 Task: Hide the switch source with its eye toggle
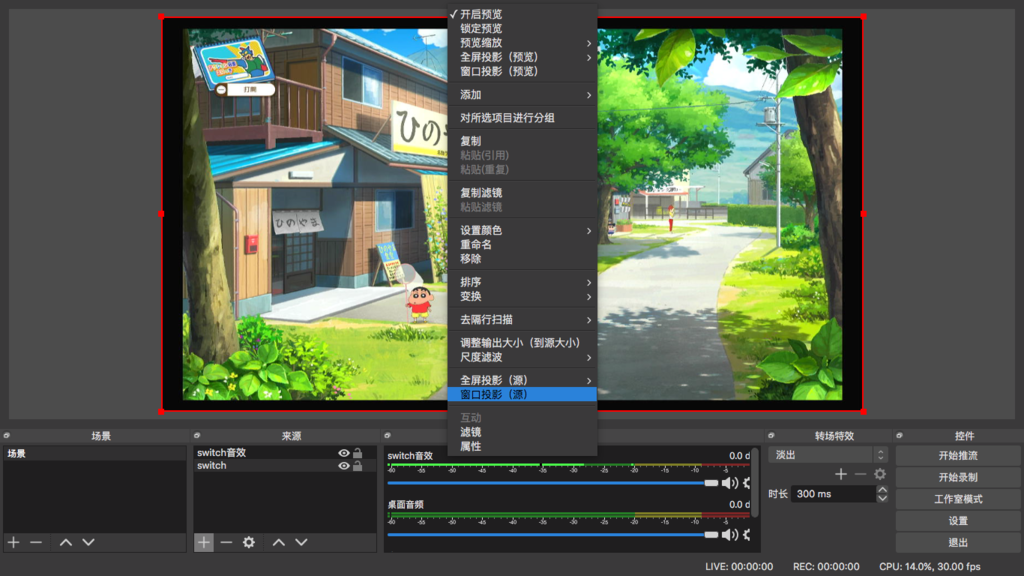tap(342, 465)
